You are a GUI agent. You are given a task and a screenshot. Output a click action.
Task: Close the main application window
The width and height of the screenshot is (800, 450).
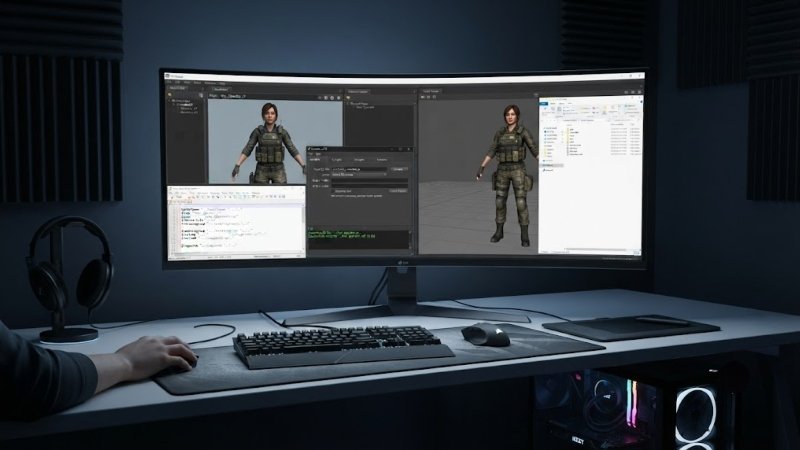640,76
